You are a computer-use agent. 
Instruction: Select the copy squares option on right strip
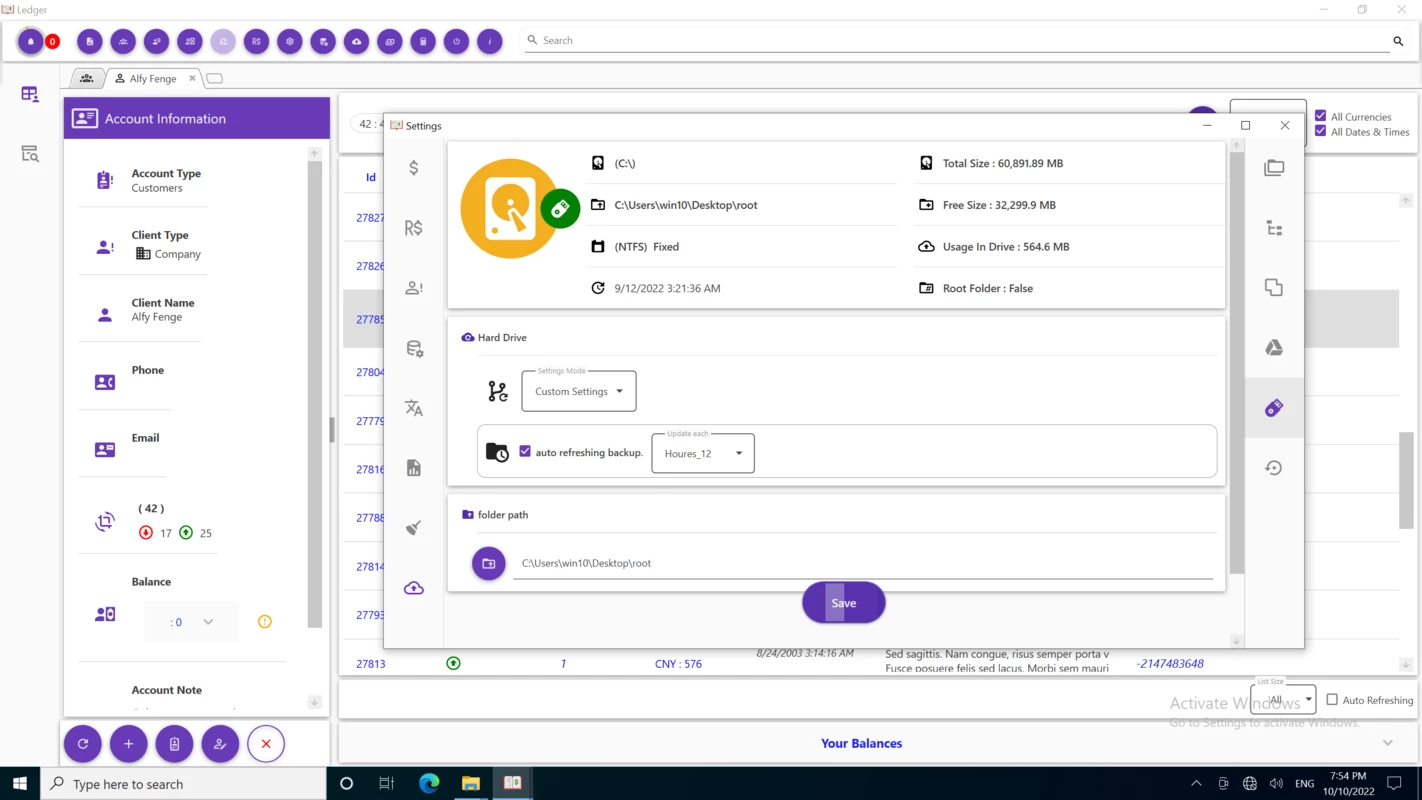(x=1274, y=288)
